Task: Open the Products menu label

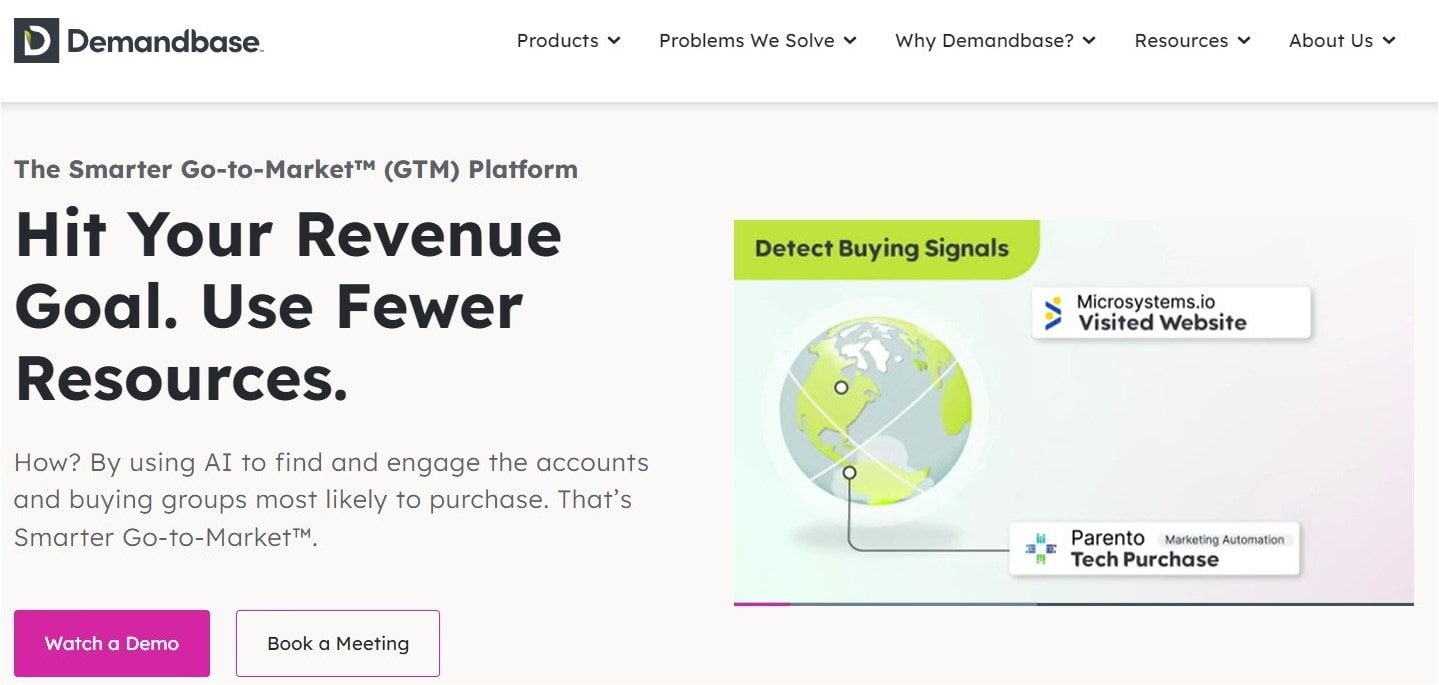Action: tap(557, 41)
